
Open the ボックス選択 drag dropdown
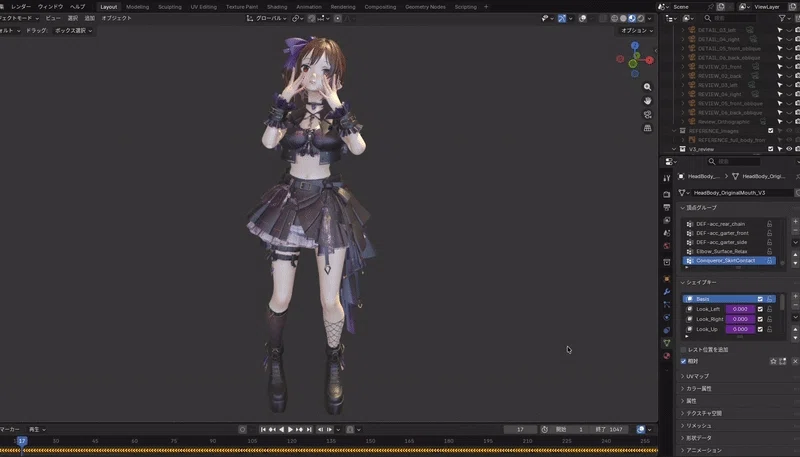point(73,31)
